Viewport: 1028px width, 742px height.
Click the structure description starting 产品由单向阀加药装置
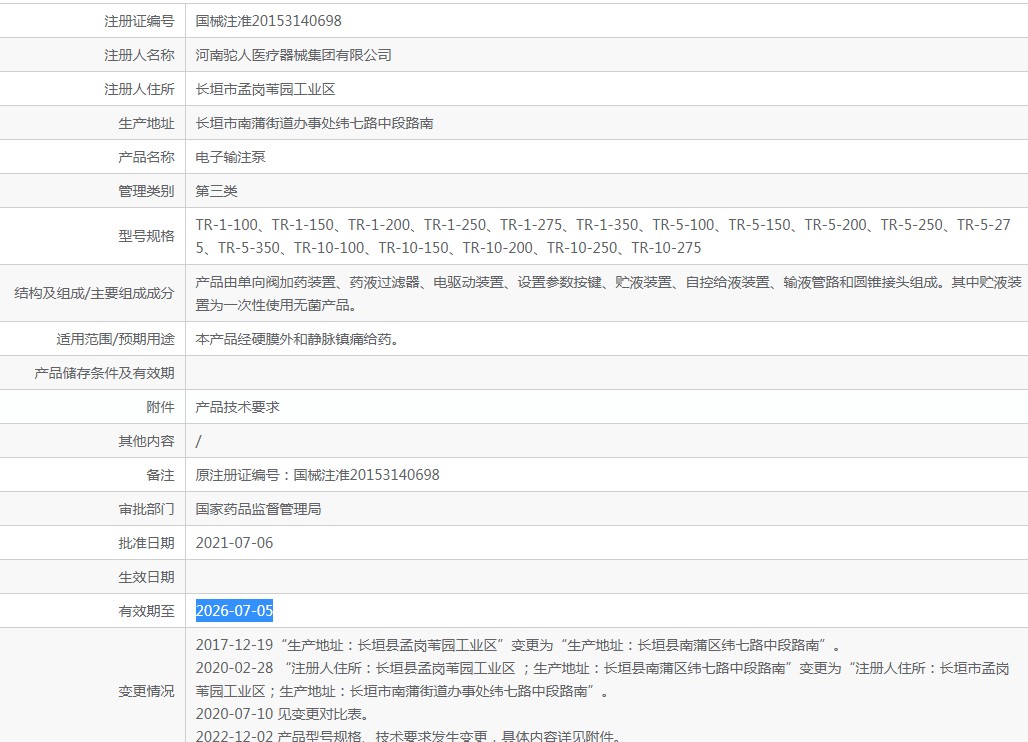(x=608, y=294)
